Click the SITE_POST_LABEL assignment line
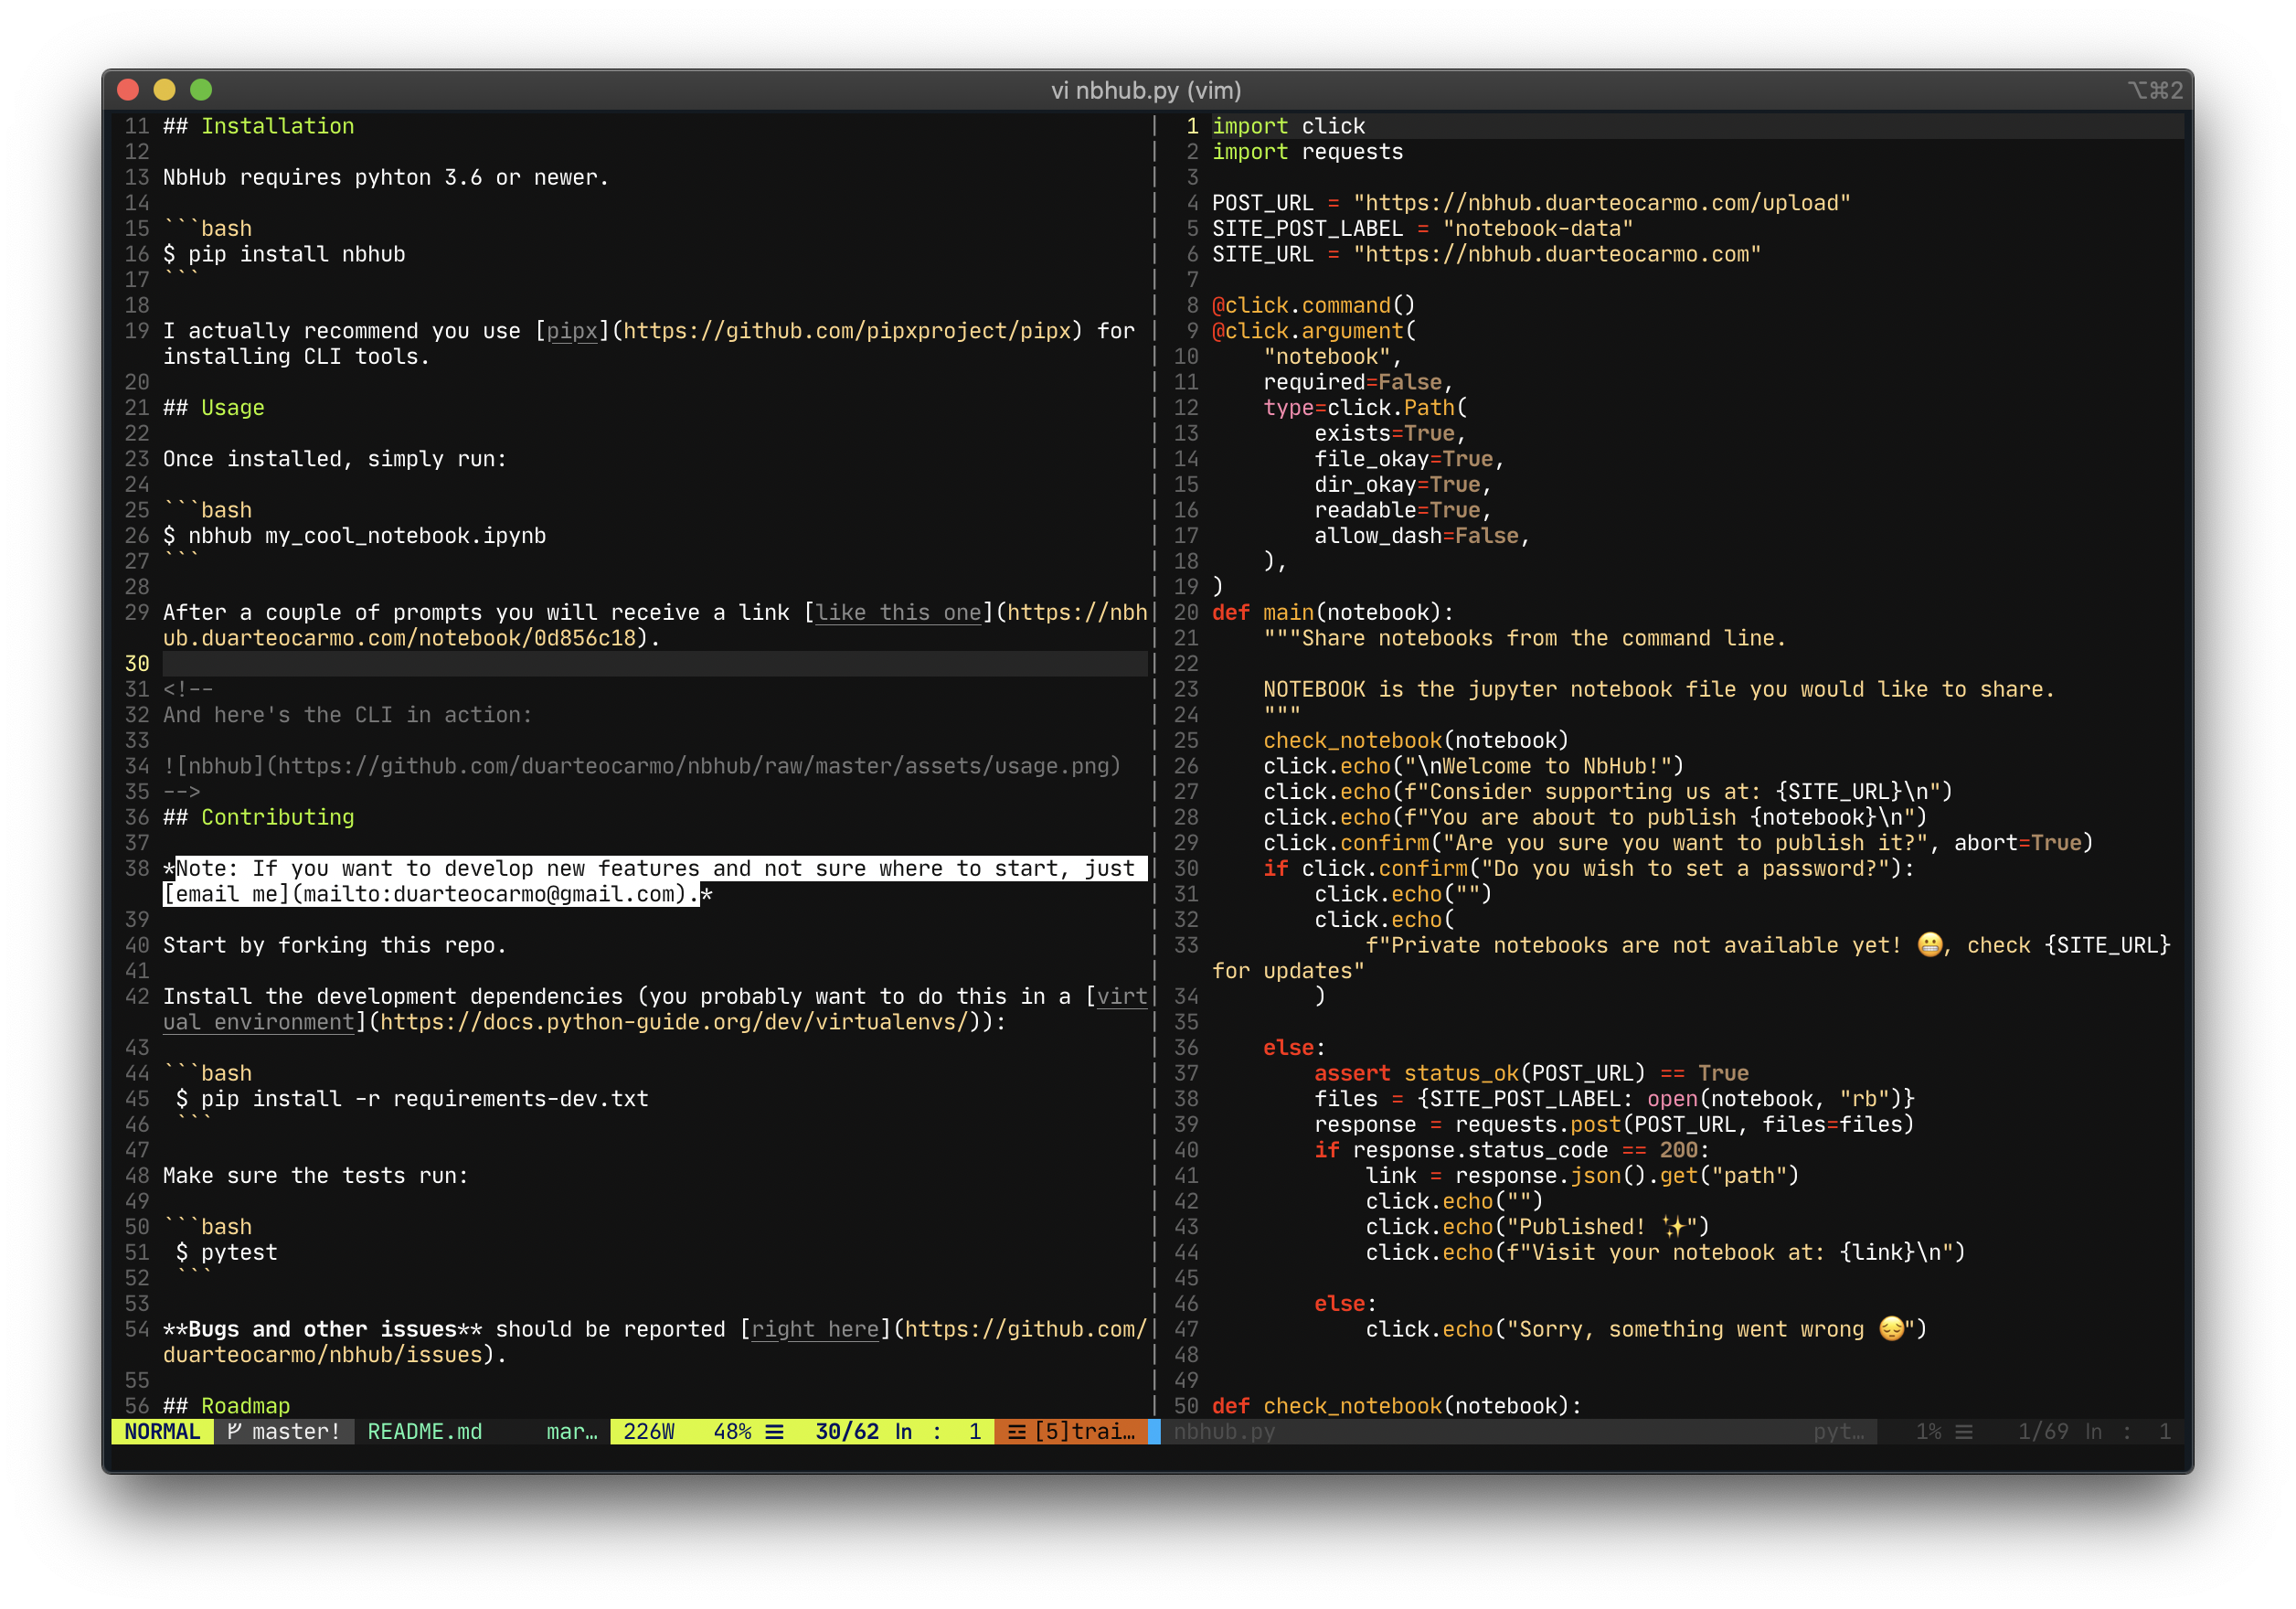2296x1609 pixels. (1423, 228)
